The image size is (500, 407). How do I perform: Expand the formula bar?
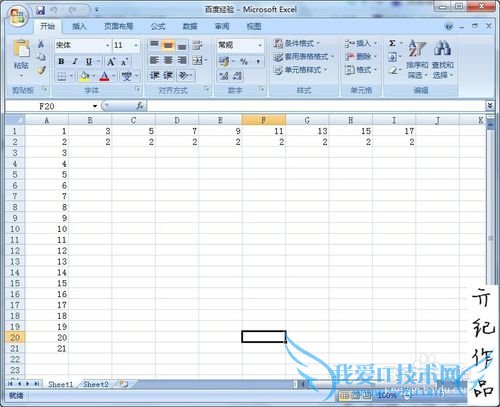tap(490, 106)
